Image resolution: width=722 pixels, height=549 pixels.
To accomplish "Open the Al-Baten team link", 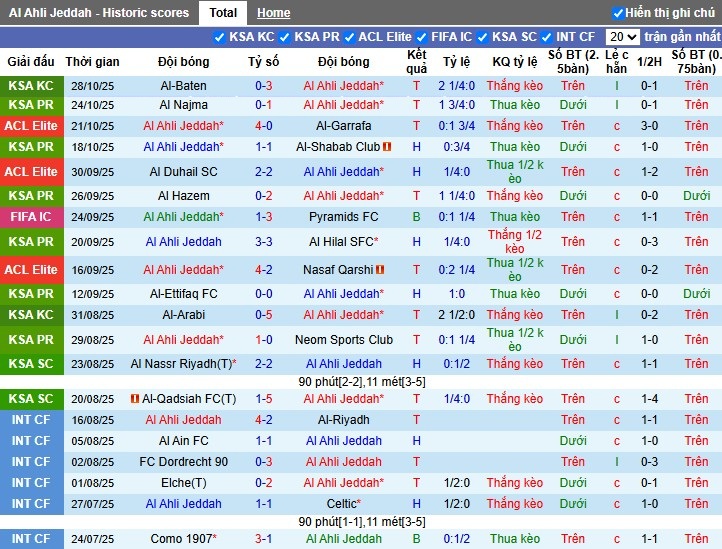I will tap(184, 86).
